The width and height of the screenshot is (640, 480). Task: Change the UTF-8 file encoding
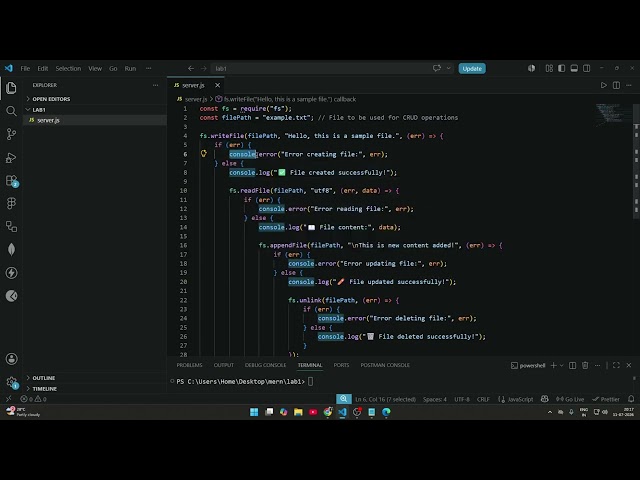pyautogui.click(x=462, y=399)
